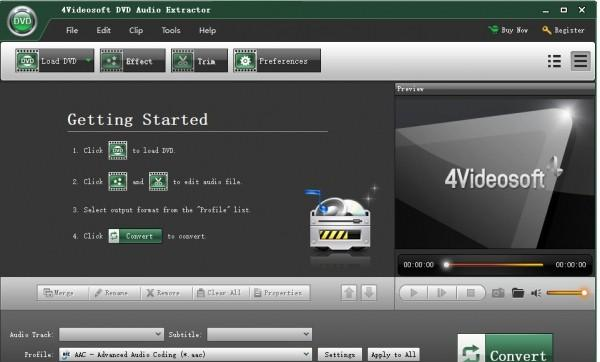Screen dimensions: 600x362
Task: Close the DVD Audio Extractor window
Action: [x=582, y=10]
